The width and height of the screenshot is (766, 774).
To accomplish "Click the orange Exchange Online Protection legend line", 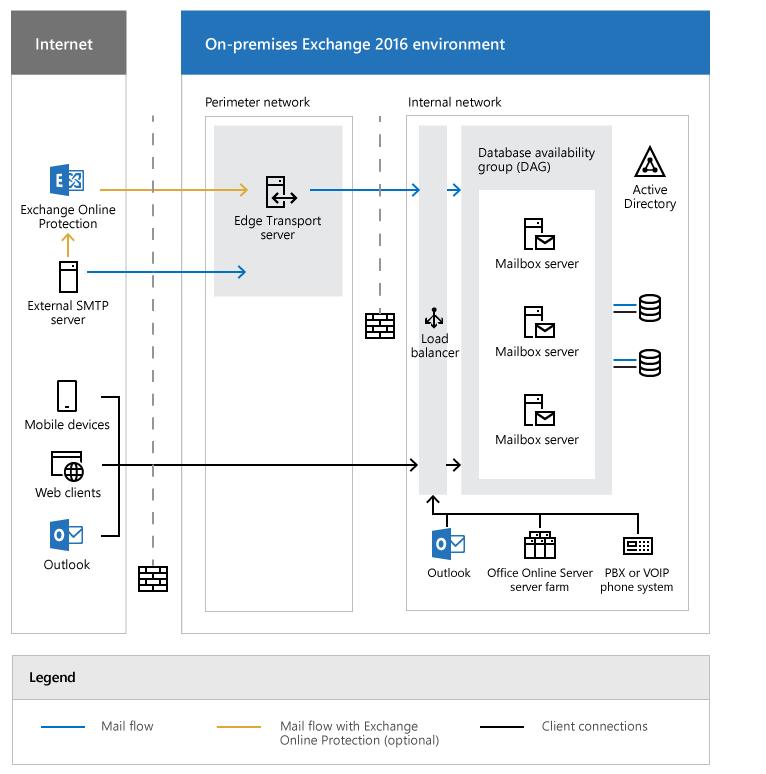I will click(238, 727).
